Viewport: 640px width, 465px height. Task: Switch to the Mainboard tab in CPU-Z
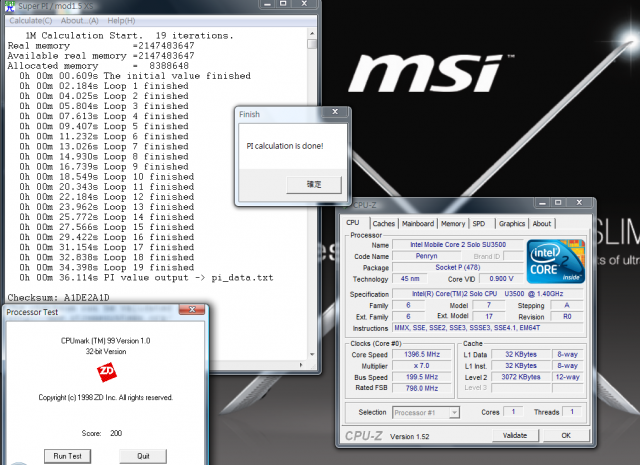418,224
